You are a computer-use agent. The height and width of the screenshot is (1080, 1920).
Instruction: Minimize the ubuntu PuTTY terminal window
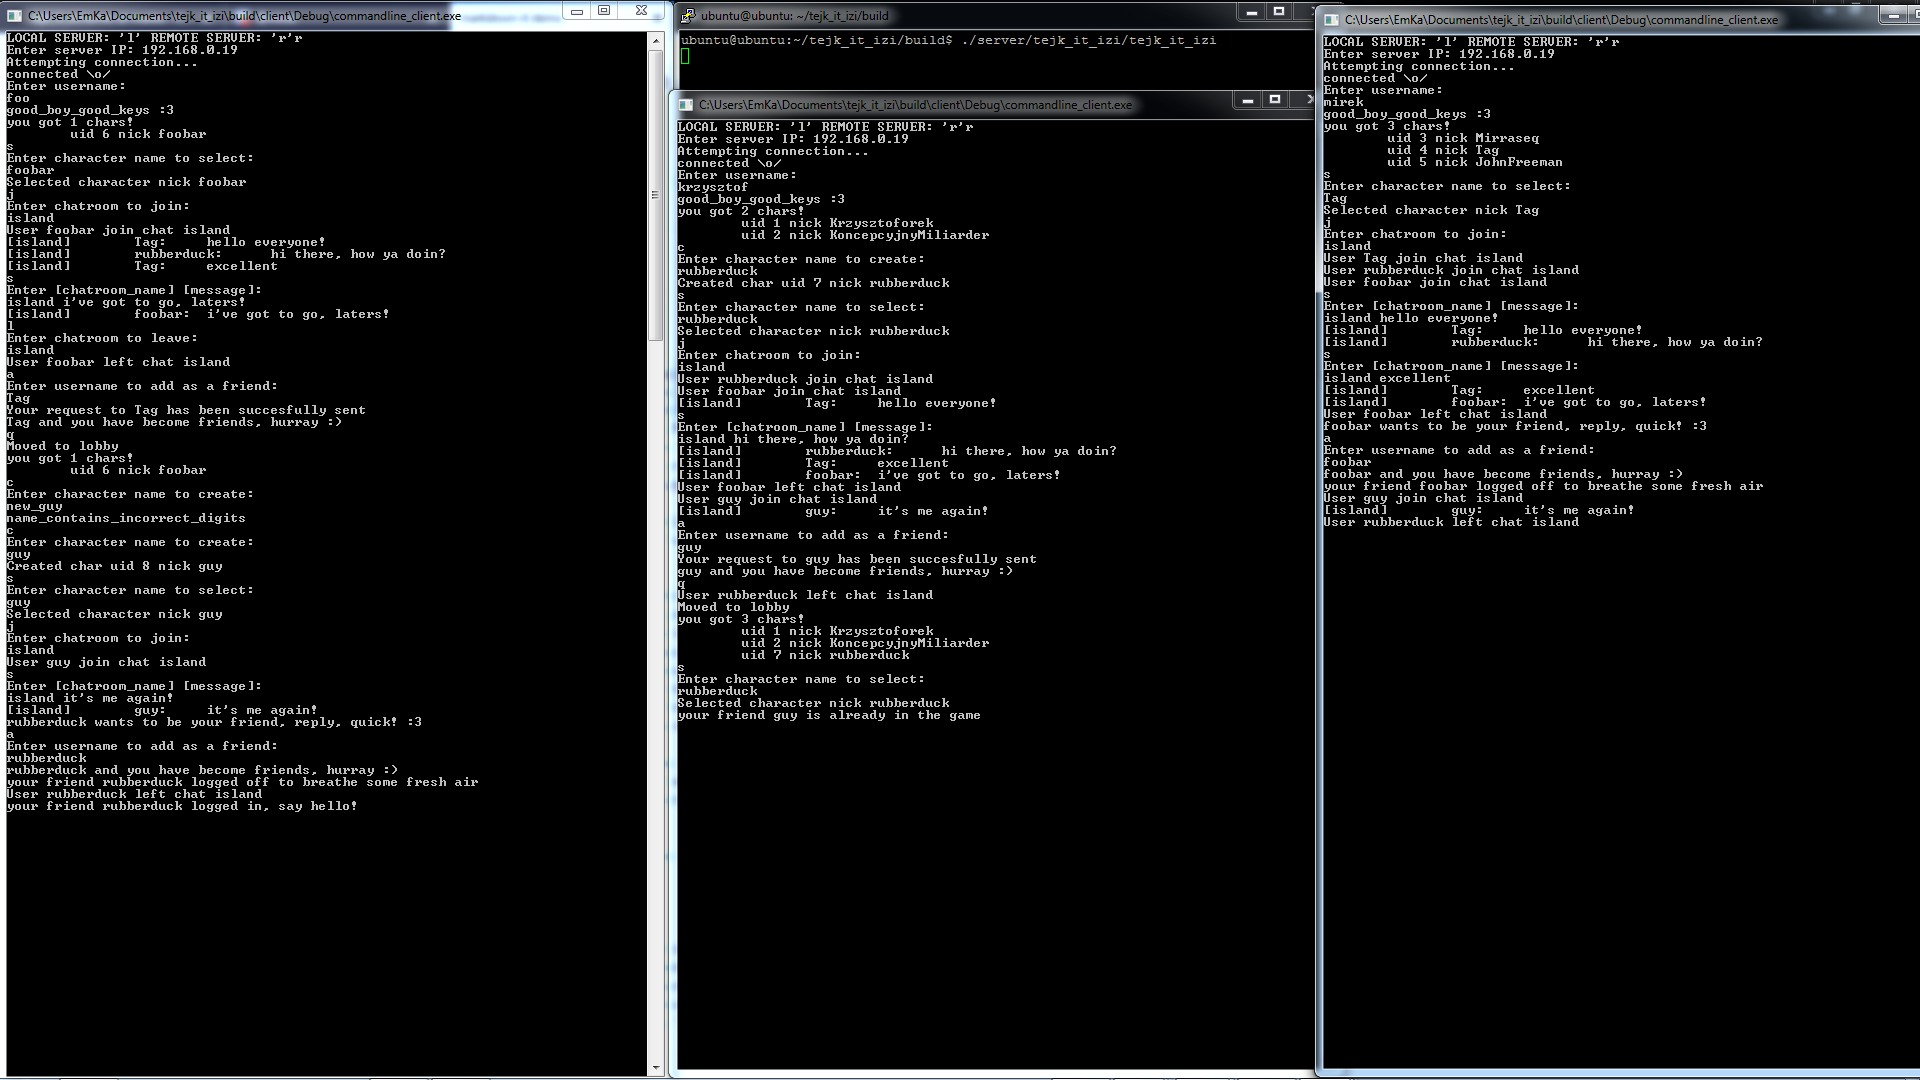1251,12
